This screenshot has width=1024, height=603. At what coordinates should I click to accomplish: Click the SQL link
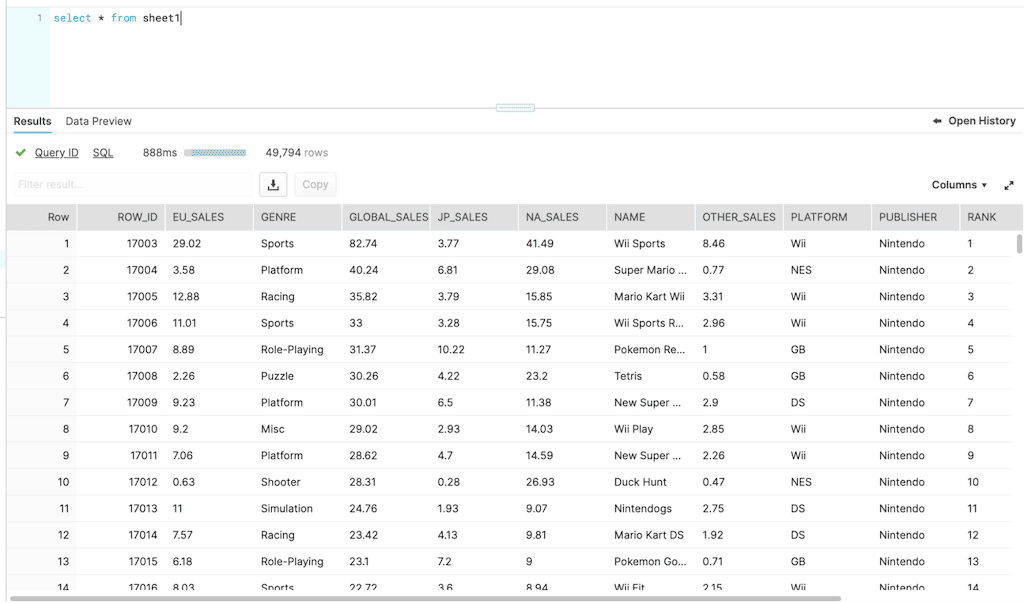coord(103,153)
